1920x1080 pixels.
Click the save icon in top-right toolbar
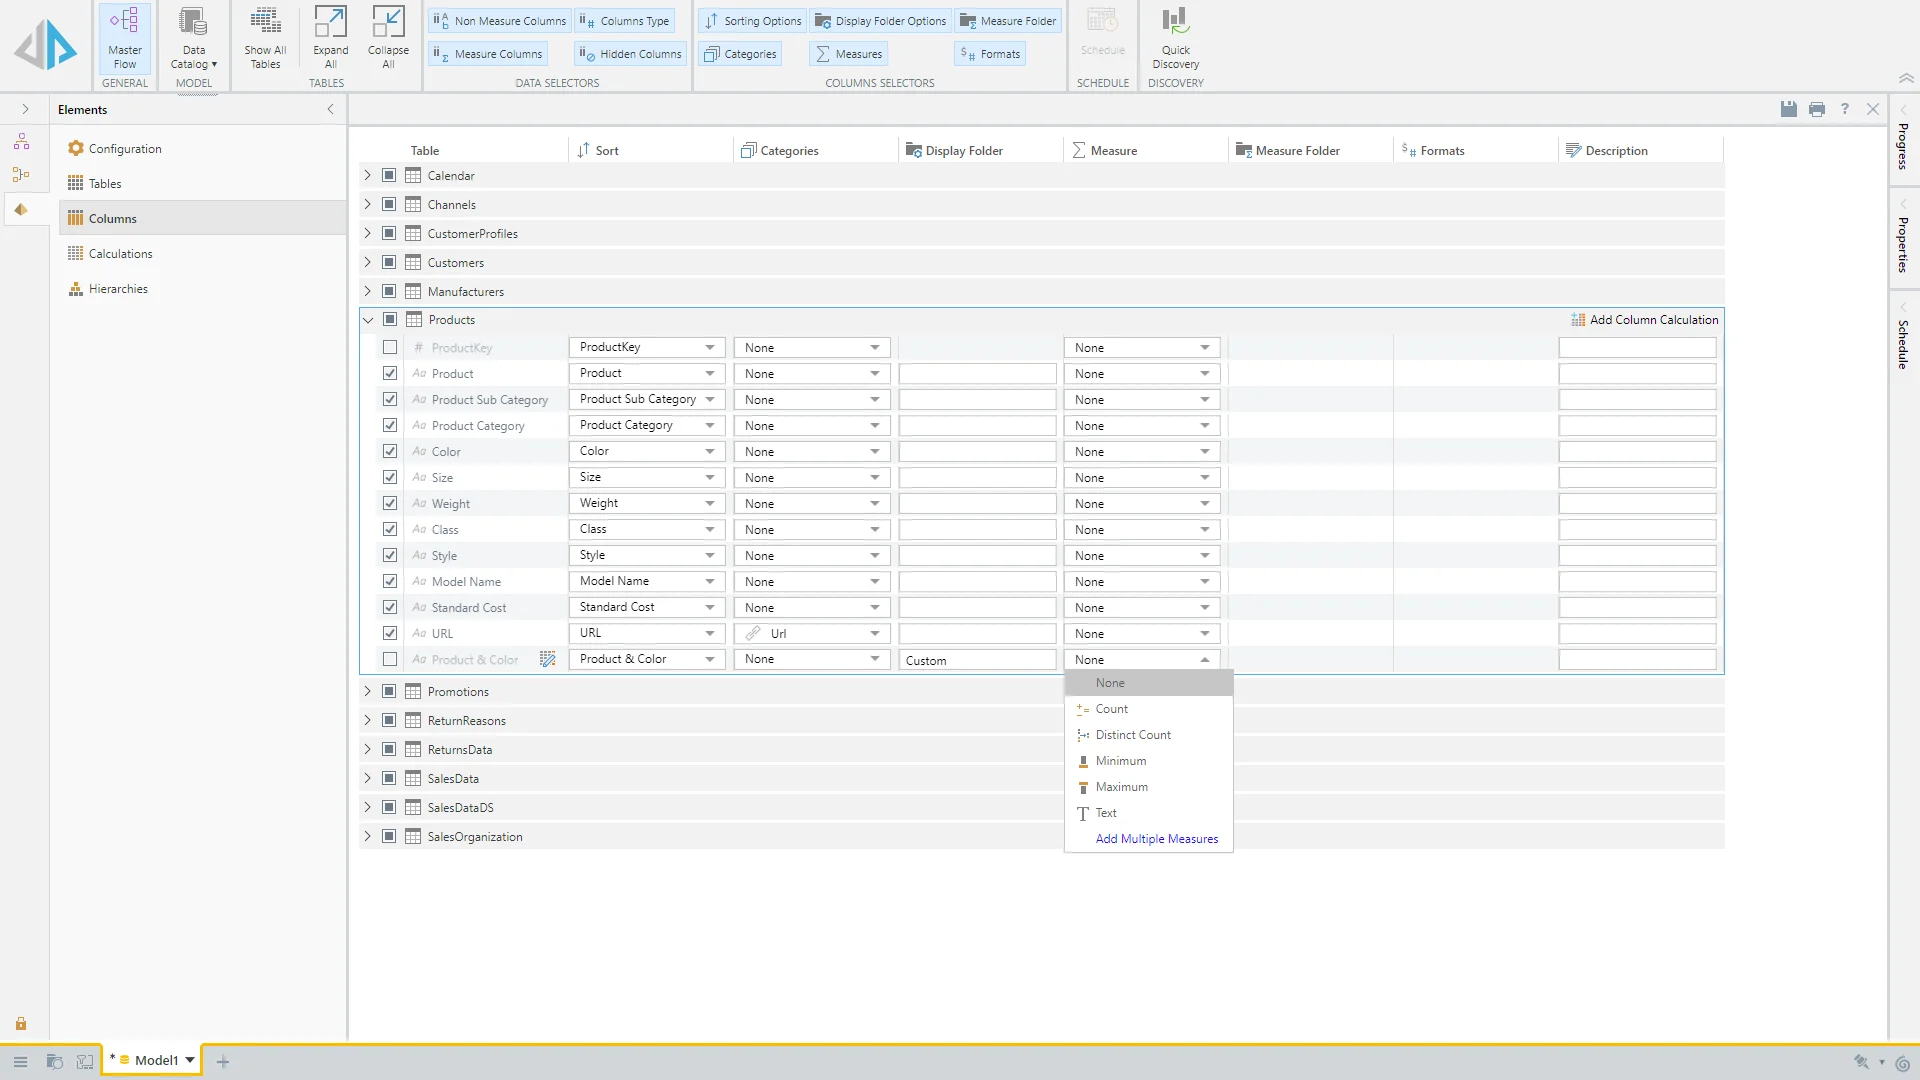point(1789,109)
